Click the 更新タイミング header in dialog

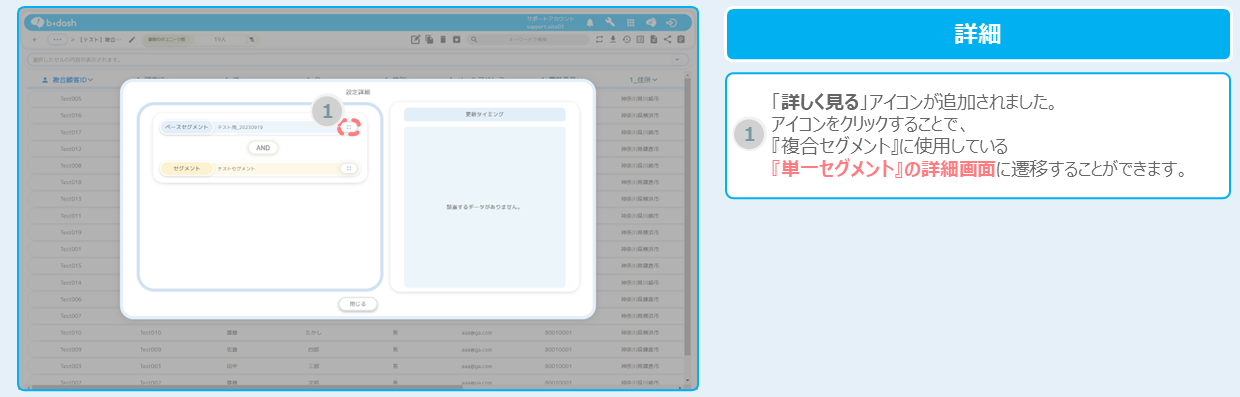(485, 114)
